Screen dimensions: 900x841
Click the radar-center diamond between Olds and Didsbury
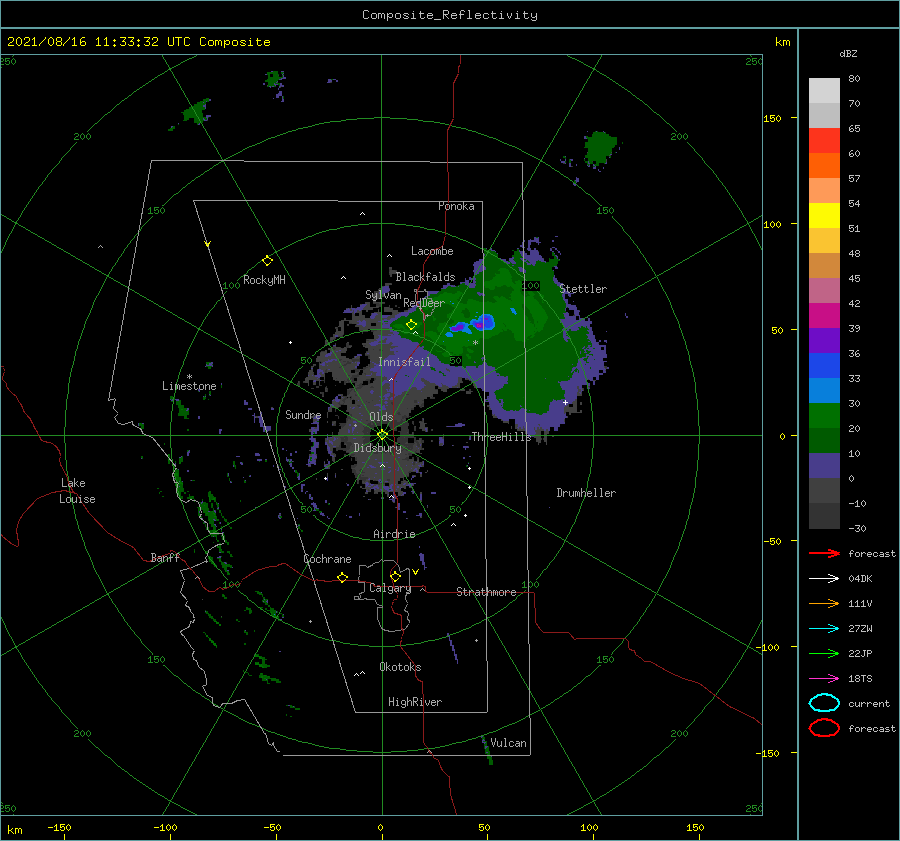tap(382, 435)
